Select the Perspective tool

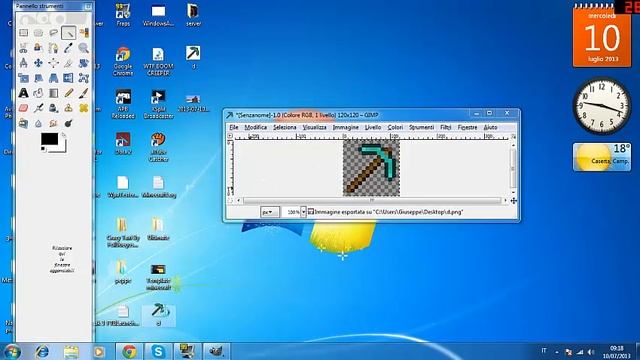[x=53, y=78]
